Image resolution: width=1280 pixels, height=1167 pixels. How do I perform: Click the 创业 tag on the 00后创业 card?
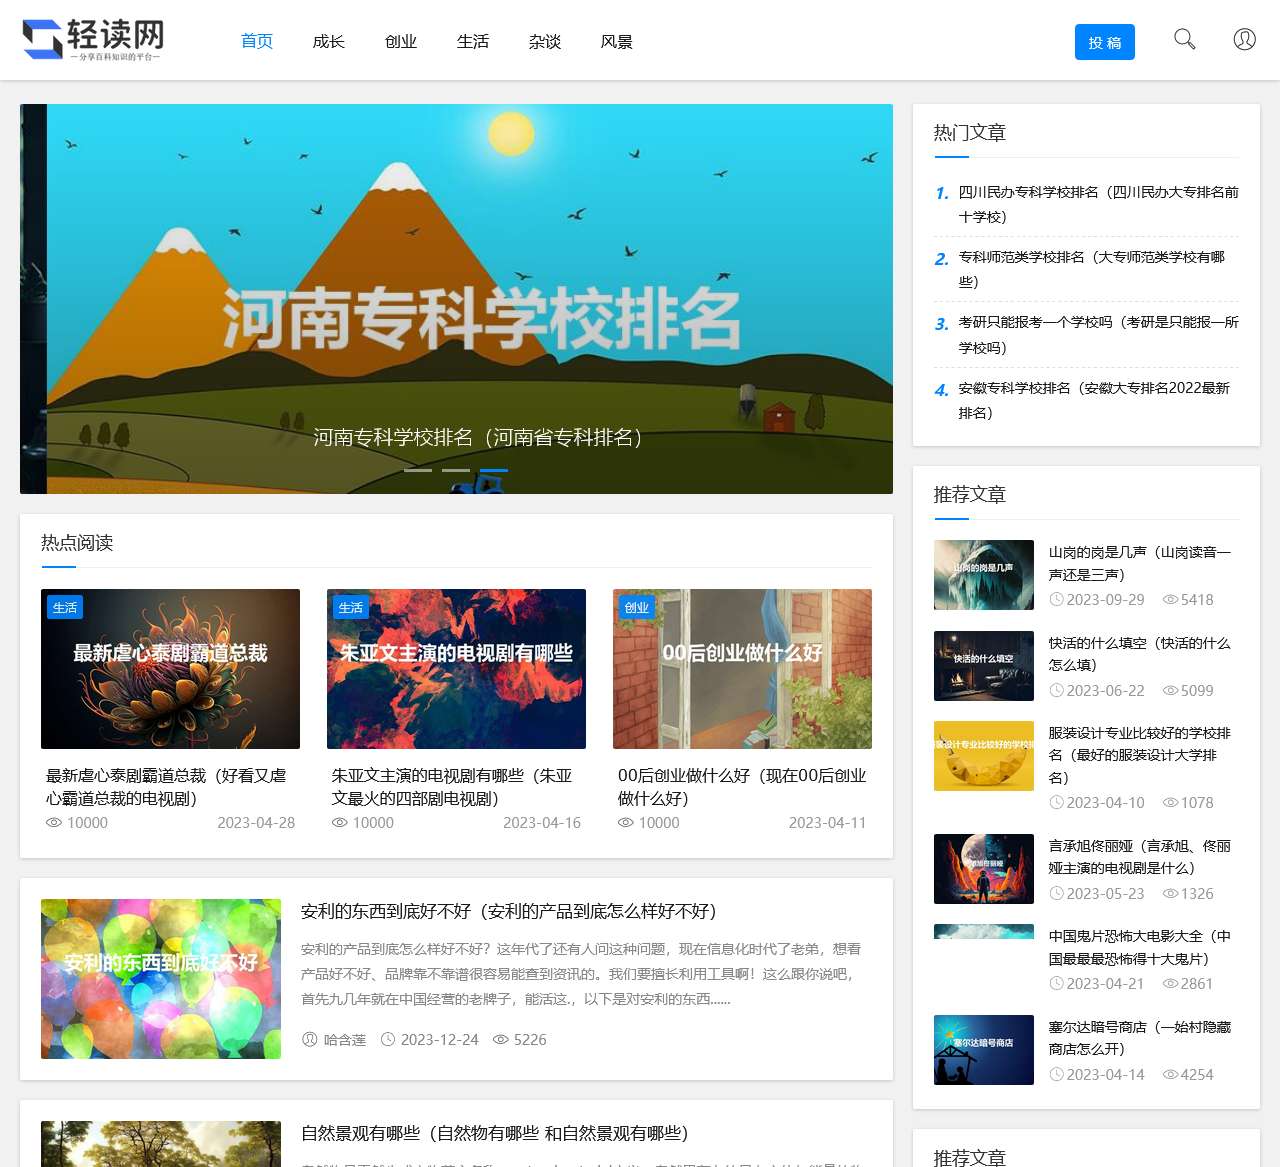[x=636, y=607]
